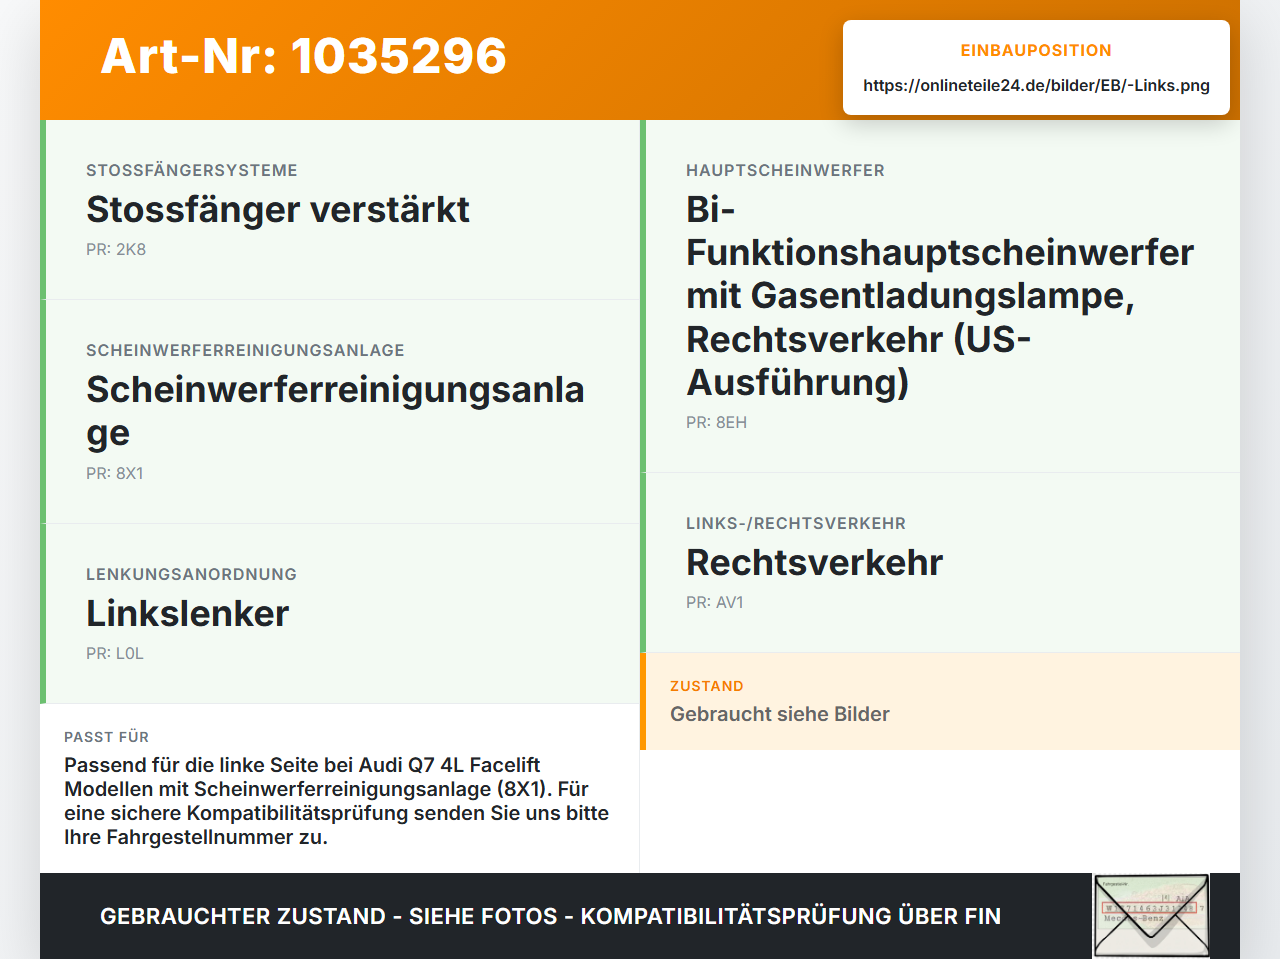Click the PR: L0L code
1280x959 pixels.
point(115,653)
